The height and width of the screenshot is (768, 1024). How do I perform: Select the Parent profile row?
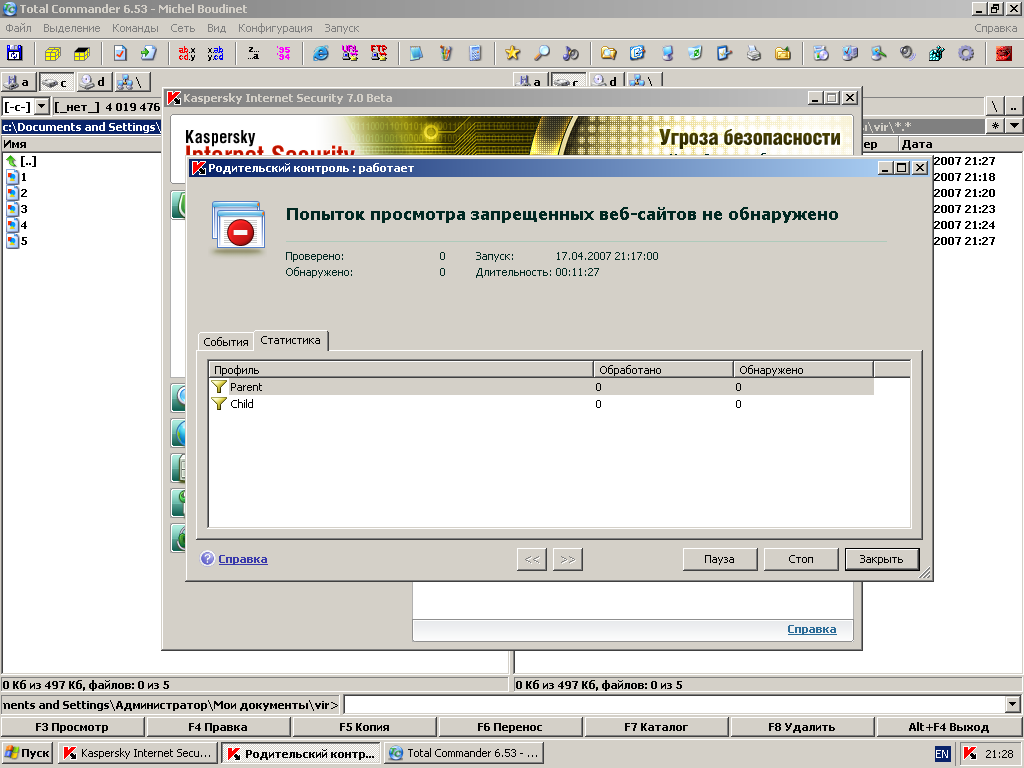(541, 387)
